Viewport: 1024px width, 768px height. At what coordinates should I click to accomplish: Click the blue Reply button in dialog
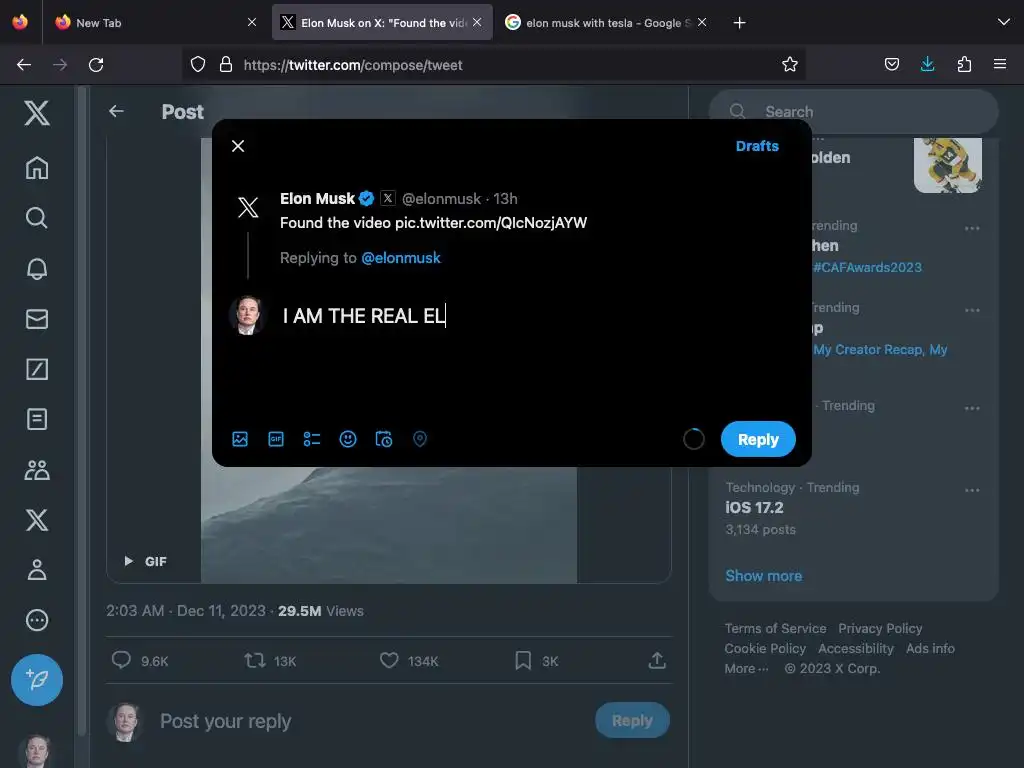point(758,440)
